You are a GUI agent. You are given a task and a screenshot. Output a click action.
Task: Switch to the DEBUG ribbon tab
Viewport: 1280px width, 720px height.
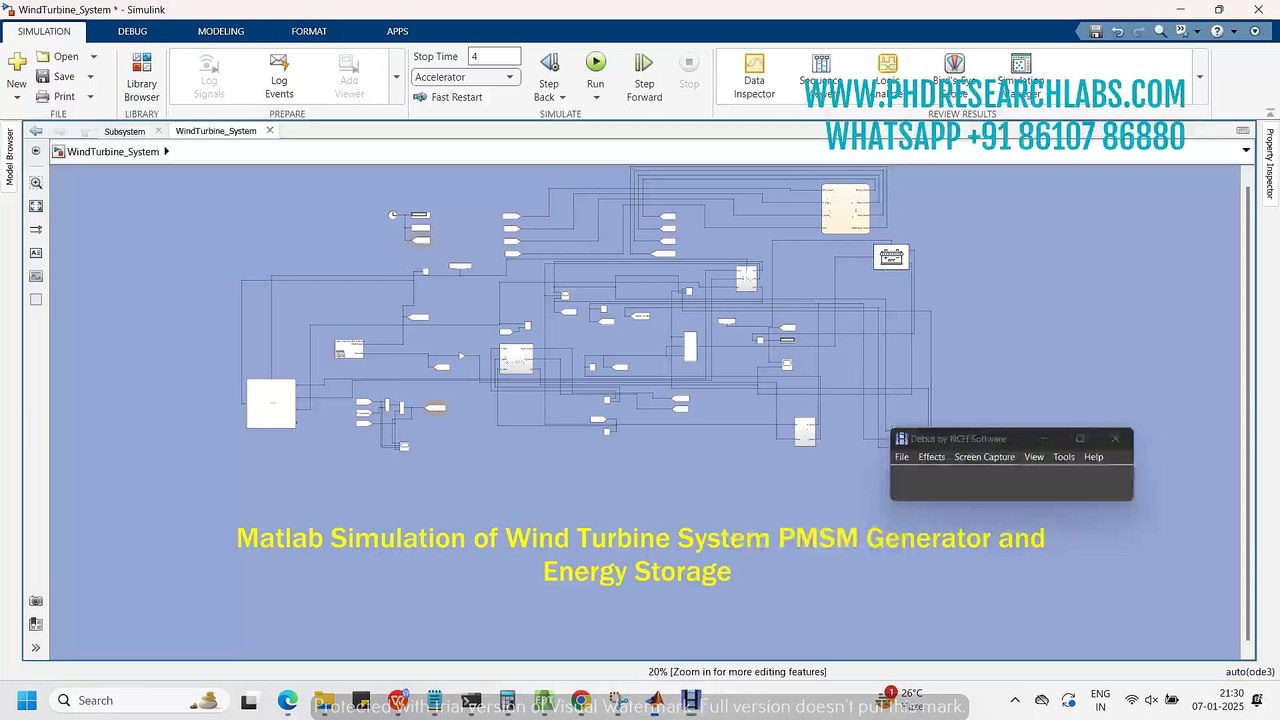coord(132,31)
